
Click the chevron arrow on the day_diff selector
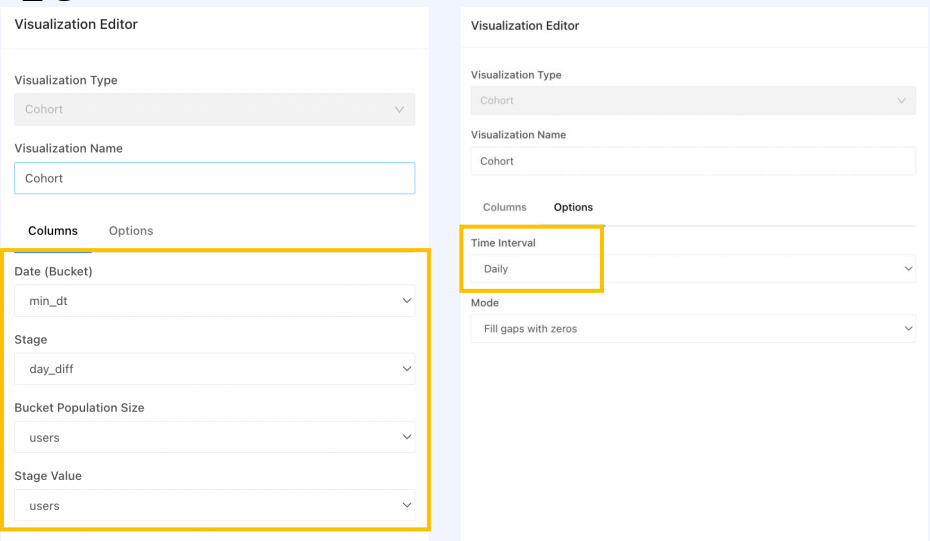pyautogui.click(x=407, y=369)
